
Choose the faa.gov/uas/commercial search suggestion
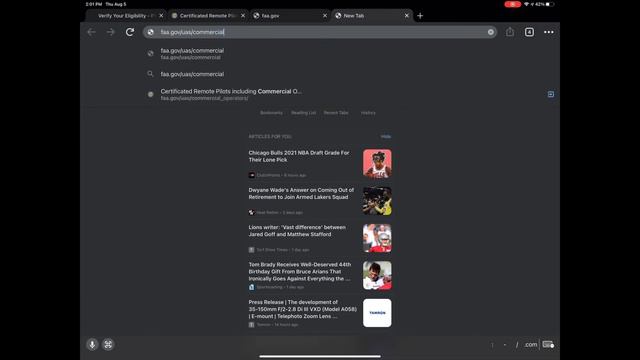[320, 74]
